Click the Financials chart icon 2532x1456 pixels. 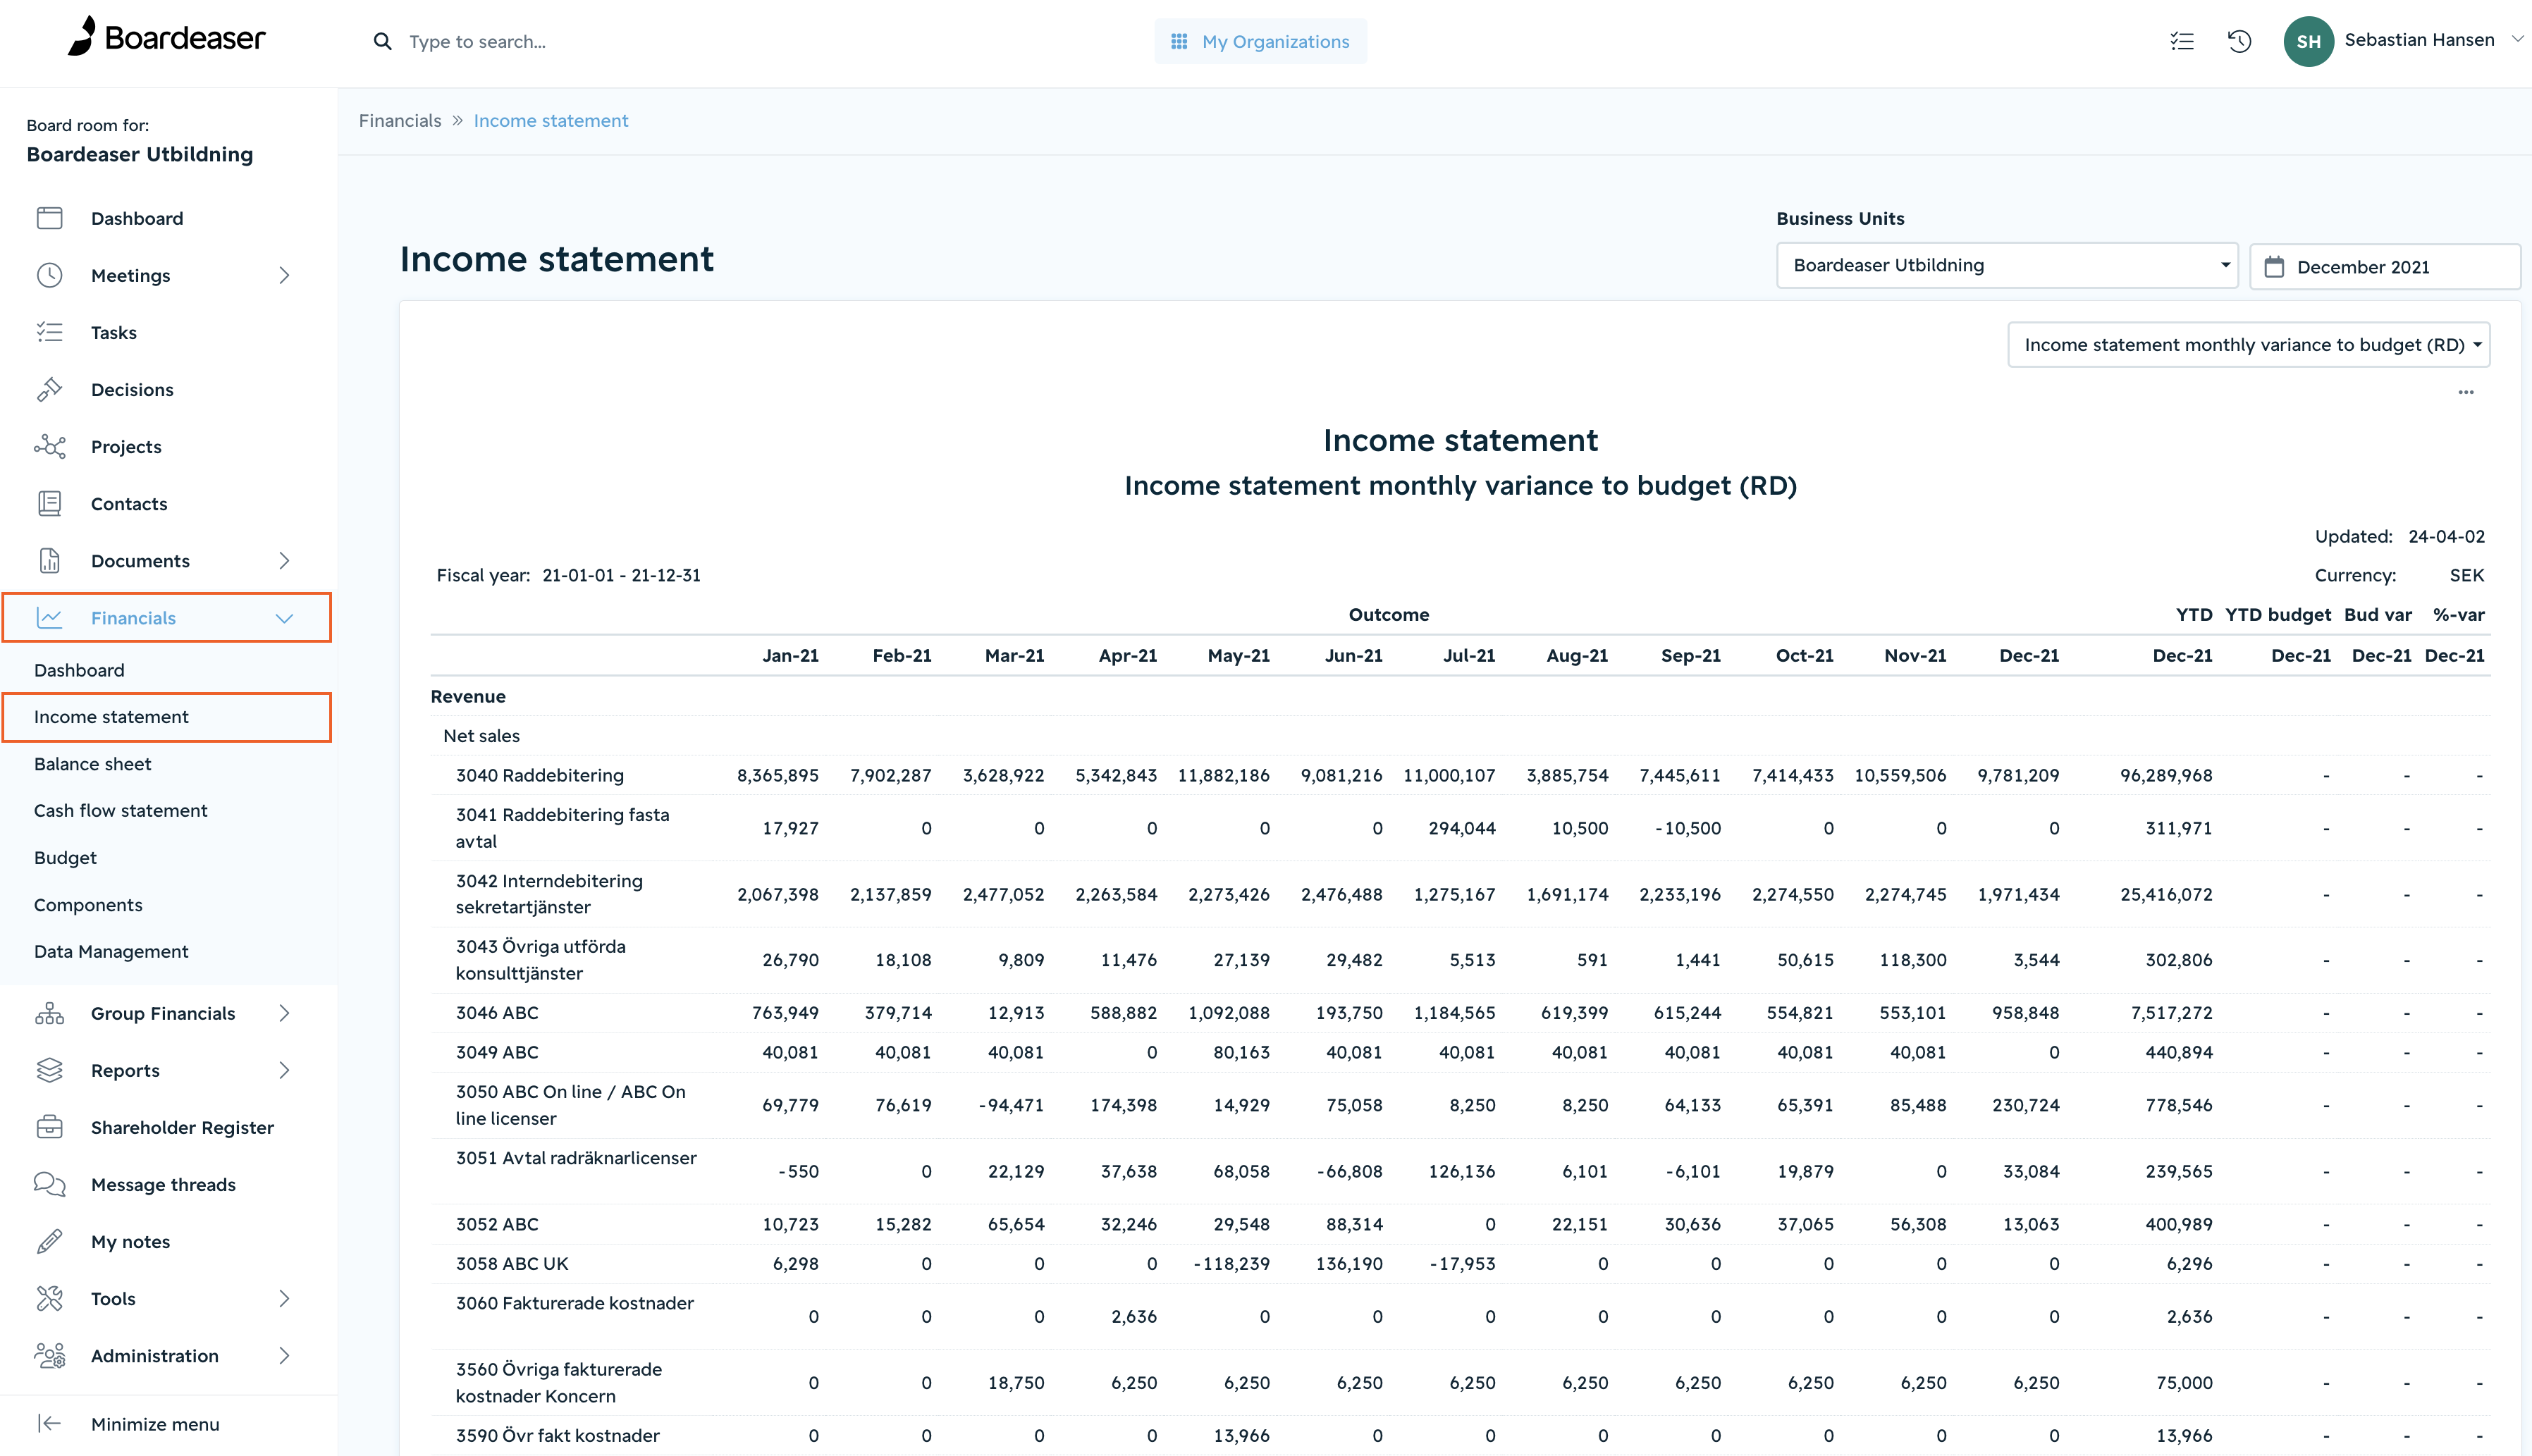tap(49, 618)
